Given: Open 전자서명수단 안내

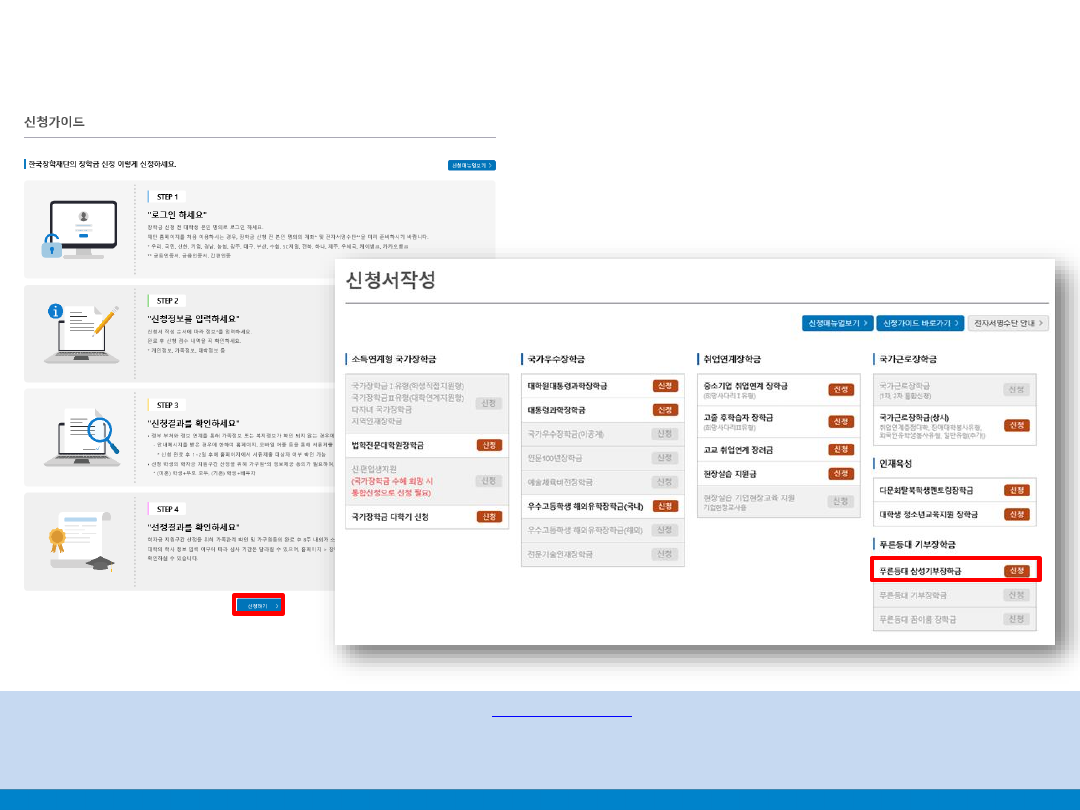Looking at the screenshot, I should tap(1008, 323).
